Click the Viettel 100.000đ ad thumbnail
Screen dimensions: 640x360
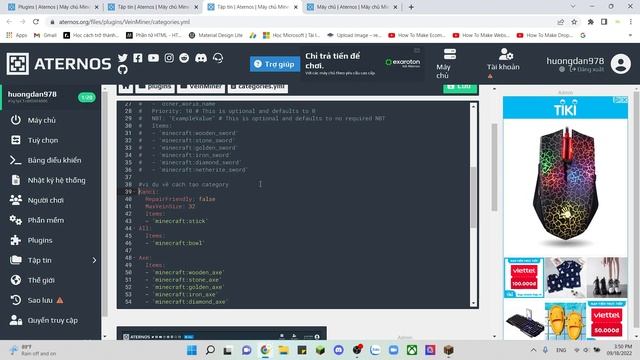[x=524, y=277]
